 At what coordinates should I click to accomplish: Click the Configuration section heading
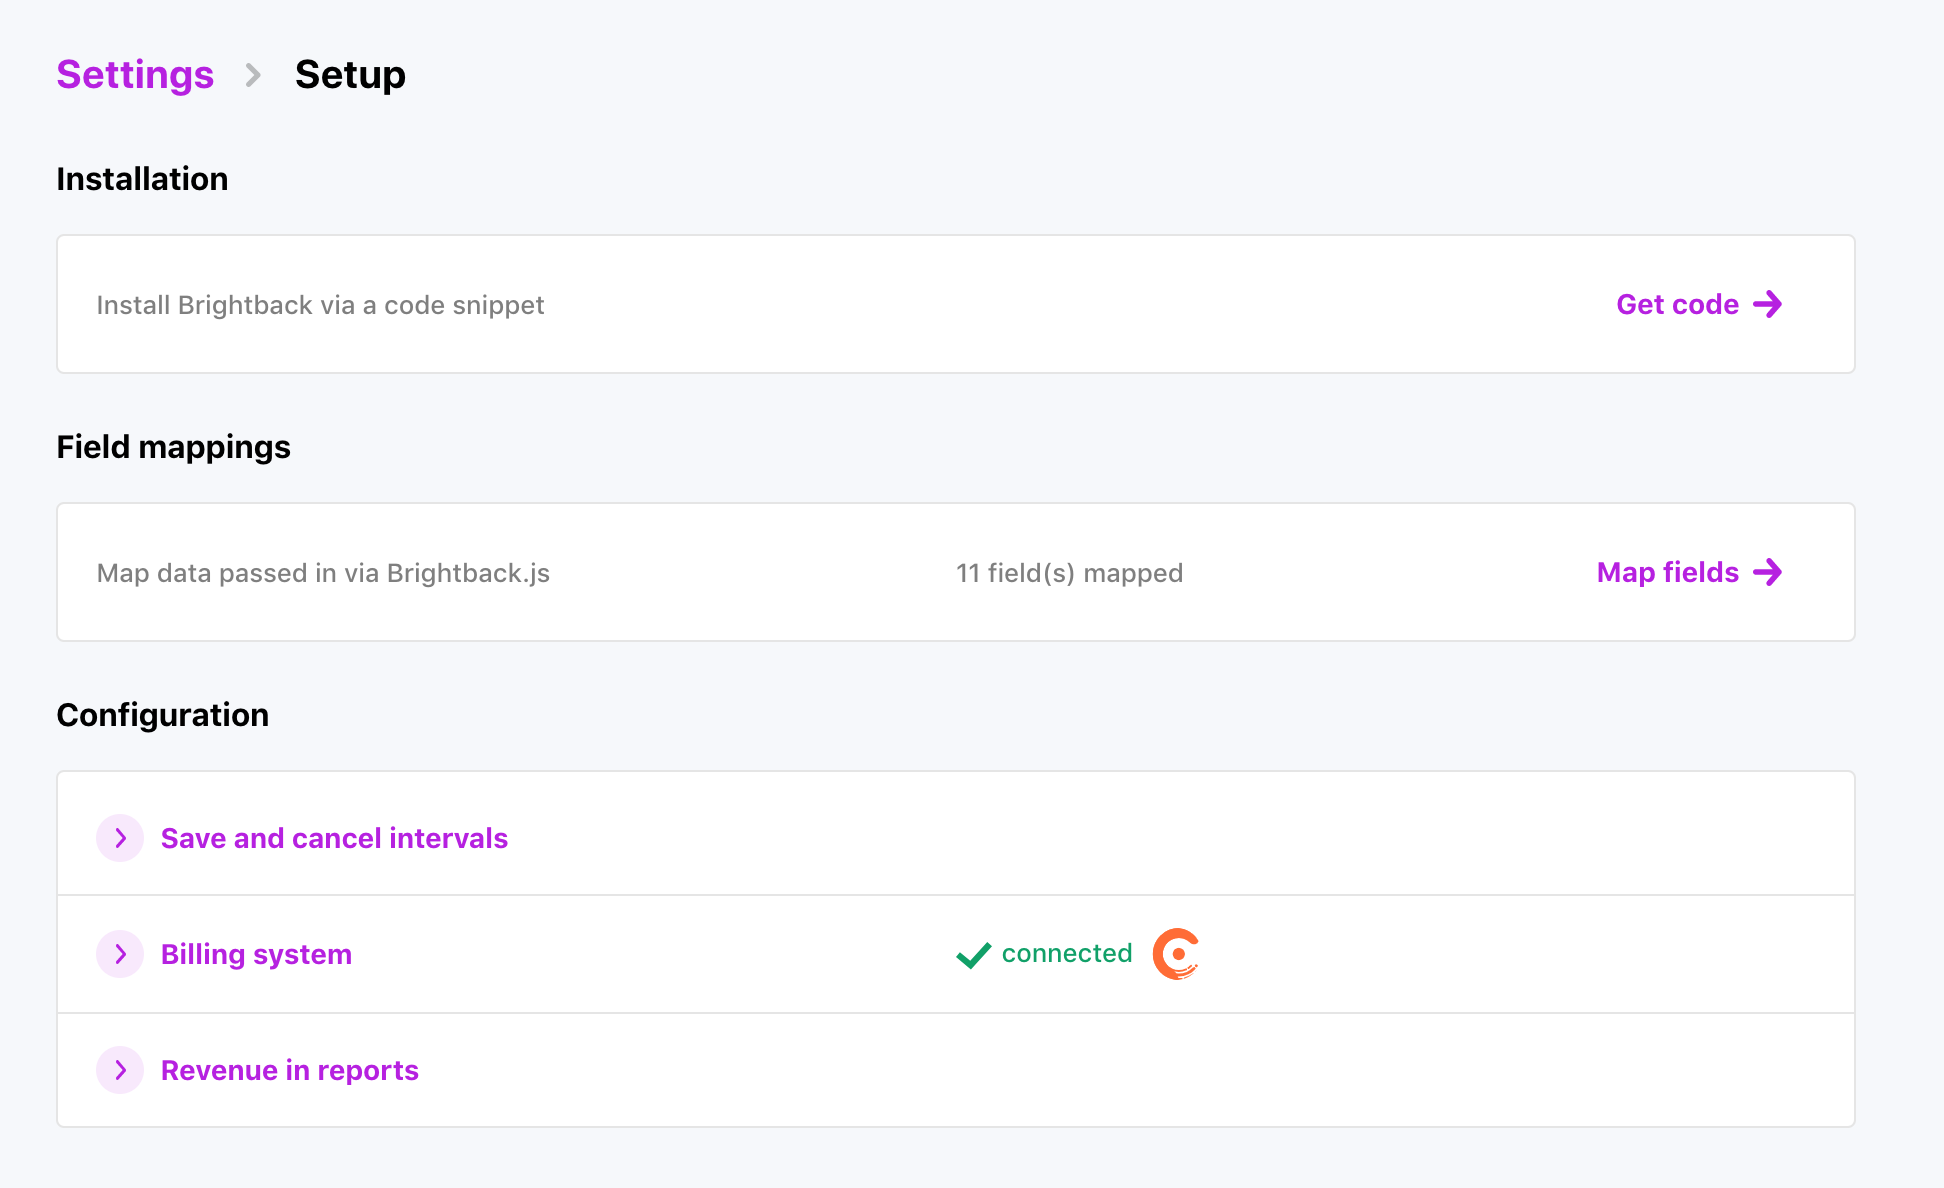tap(162, 714)
